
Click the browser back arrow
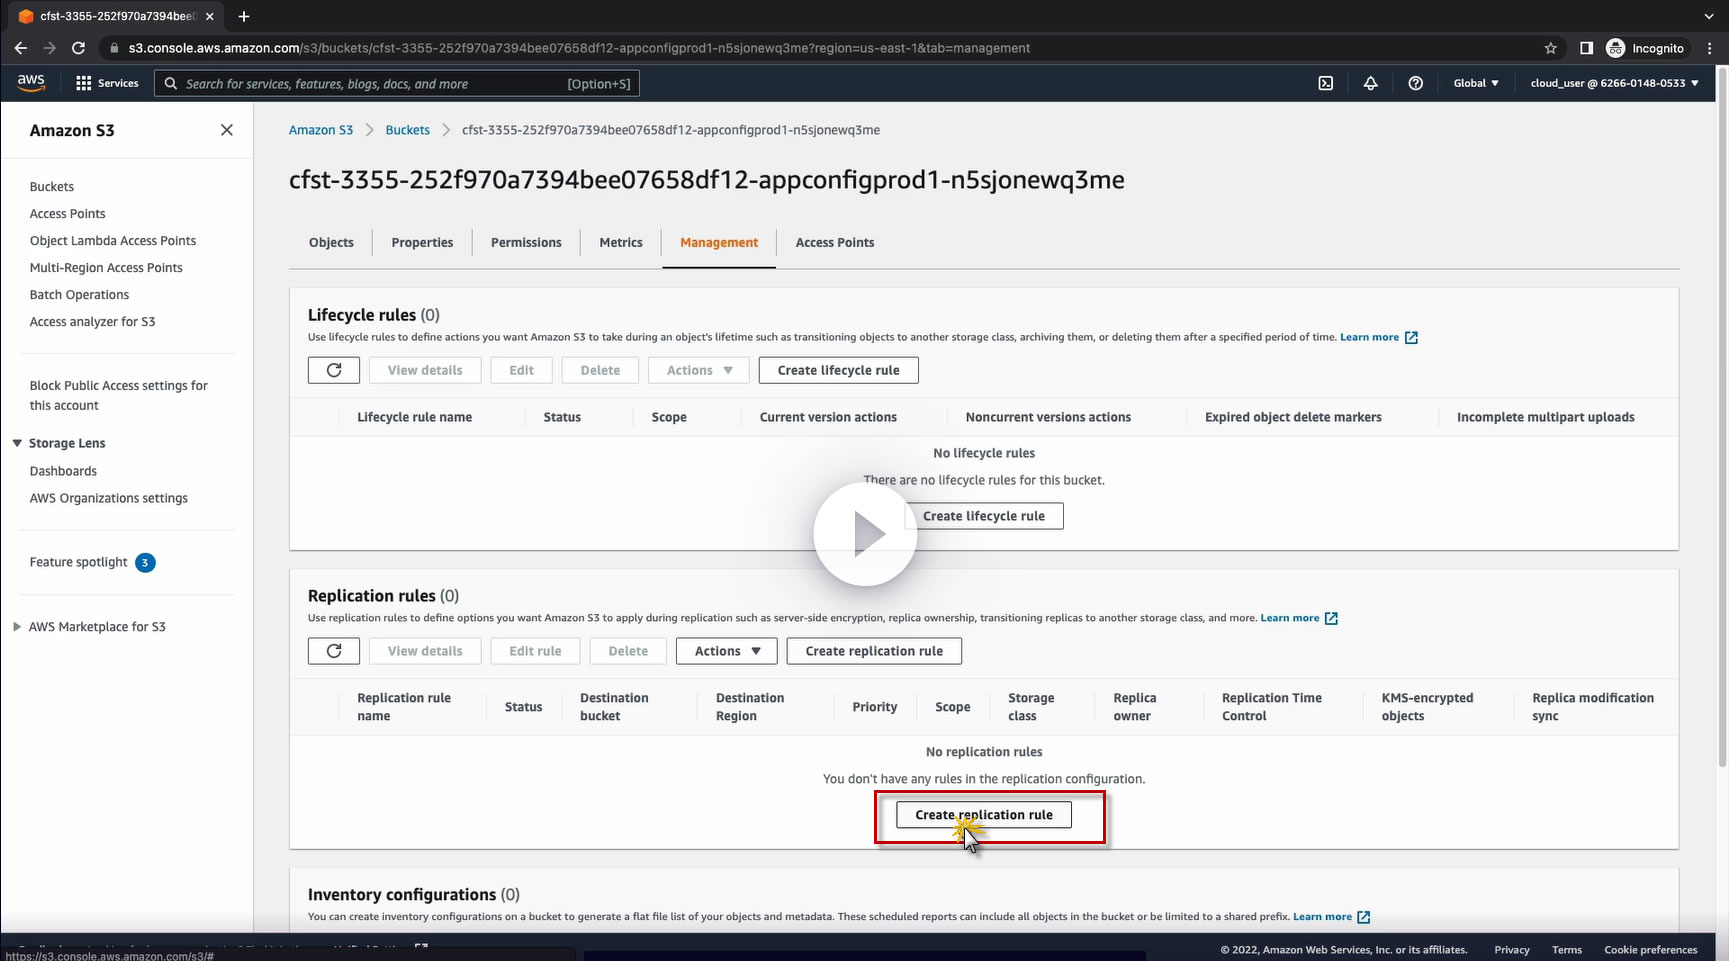tap(21, 48)
